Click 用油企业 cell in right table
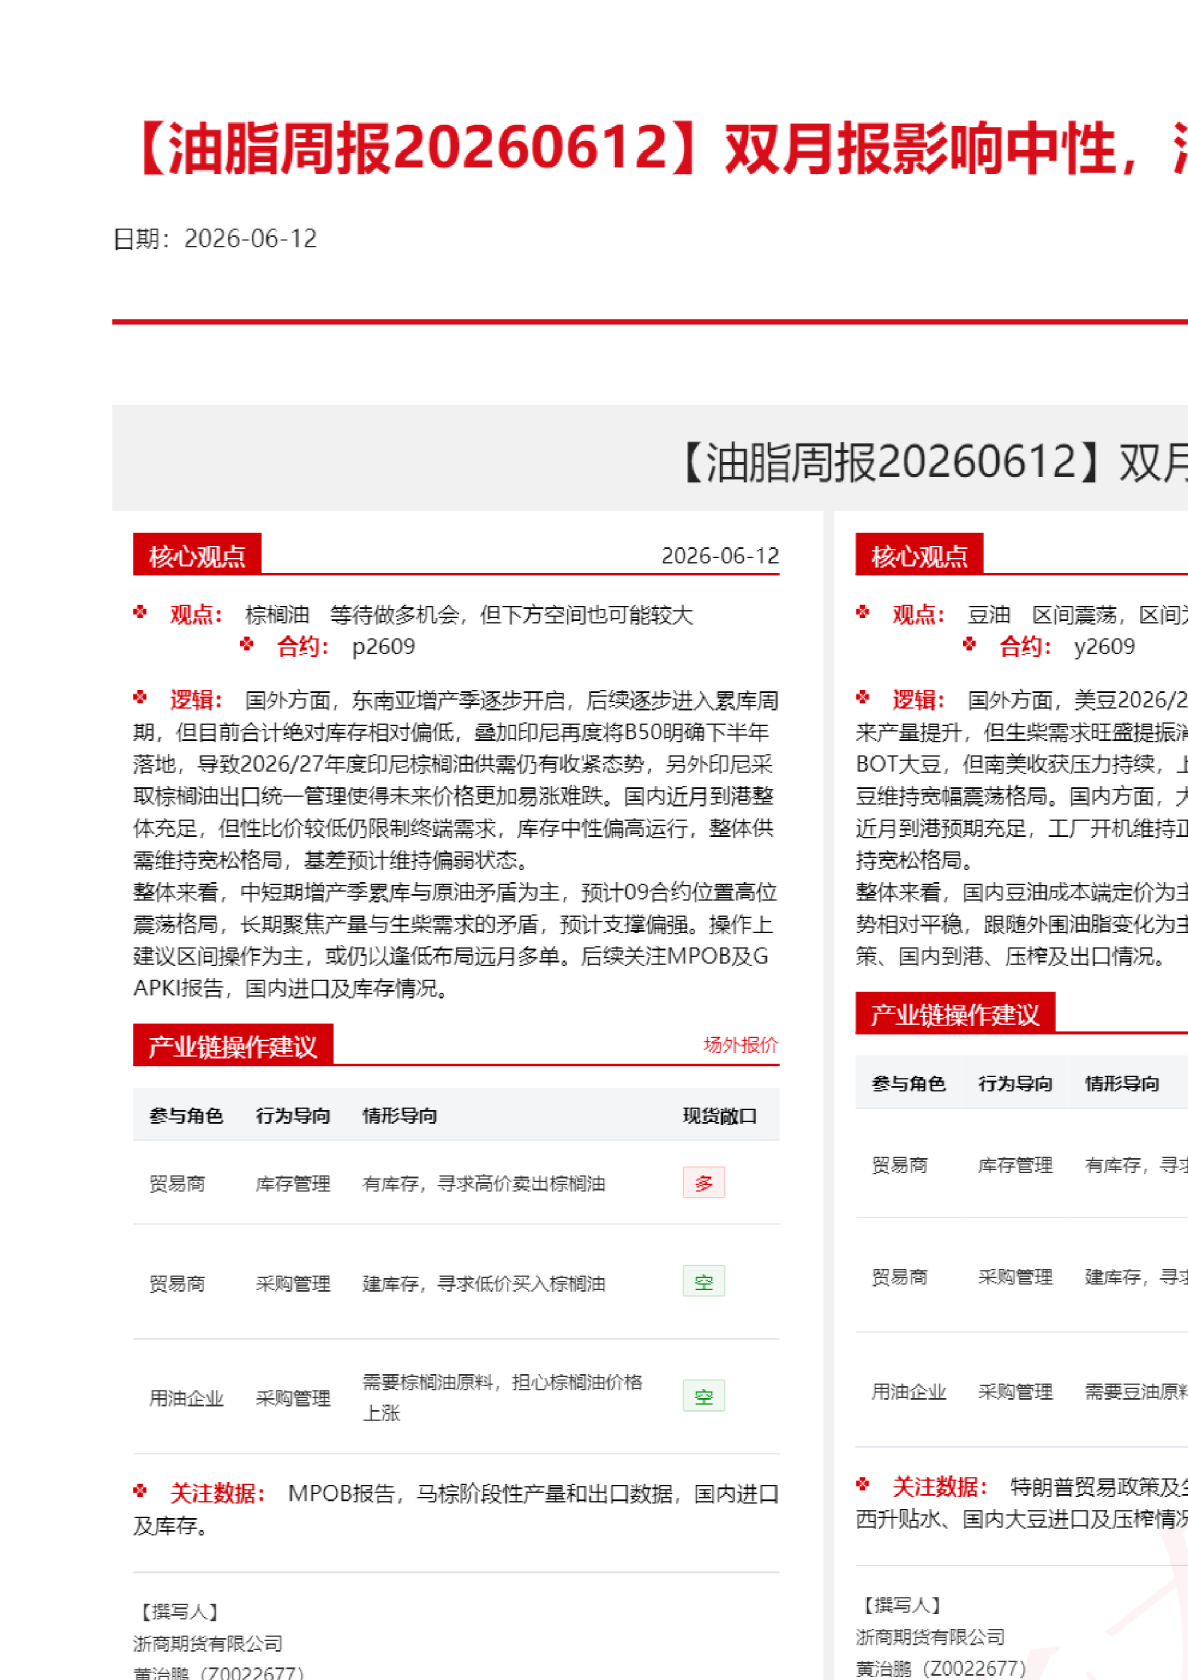This screenshot has width=1188, height=1680. [908, 1391]
